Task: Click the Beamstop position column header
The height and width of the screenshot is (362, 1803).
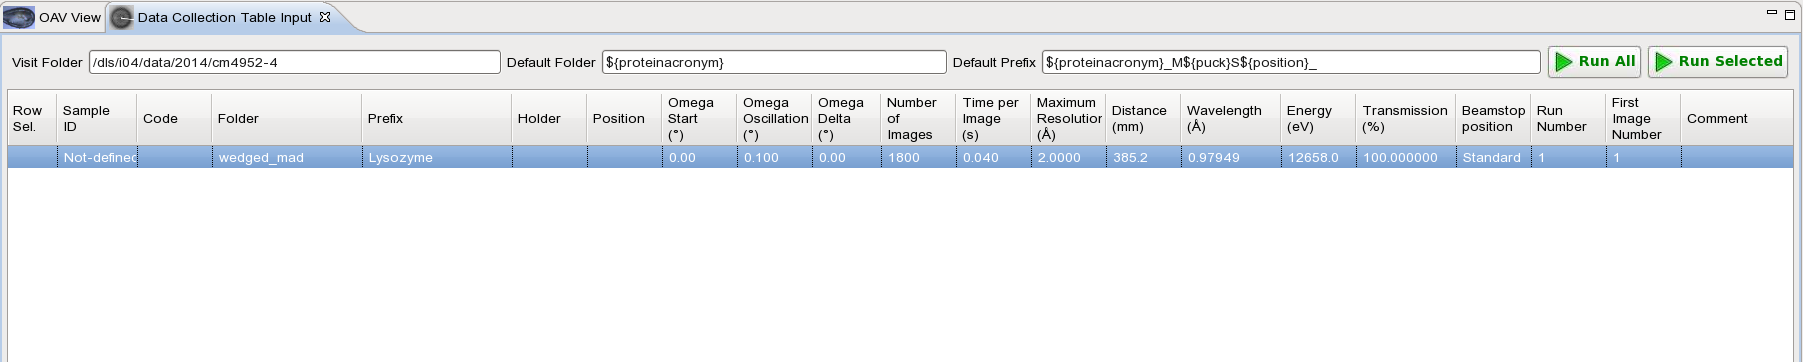Action: click(x=1493, y=118)
